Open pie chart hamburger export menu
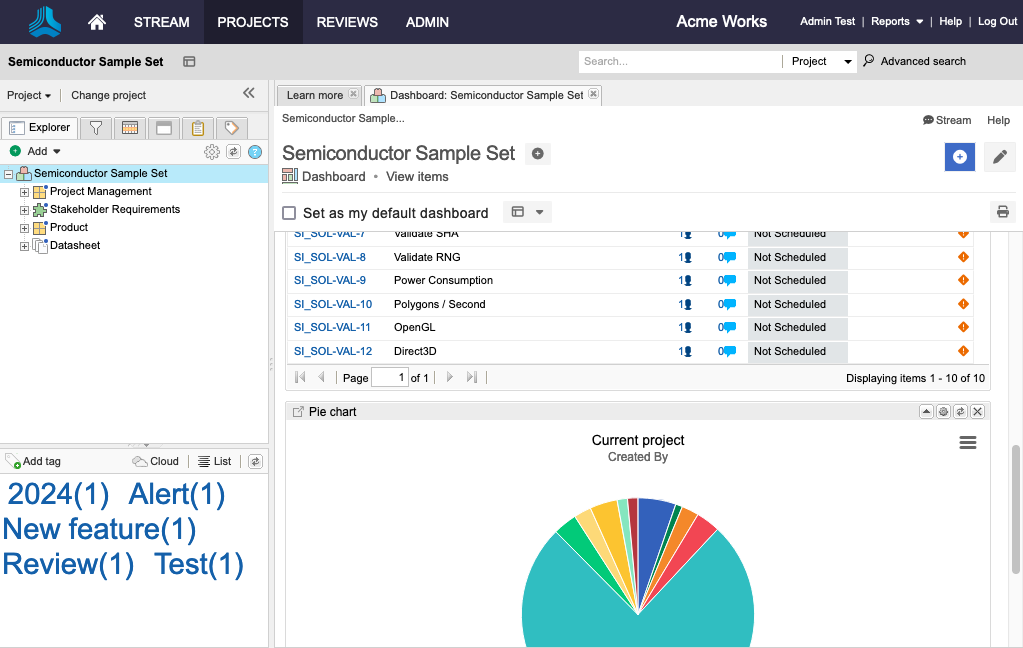Viewport: 1023px width, 648px height. 967,443
